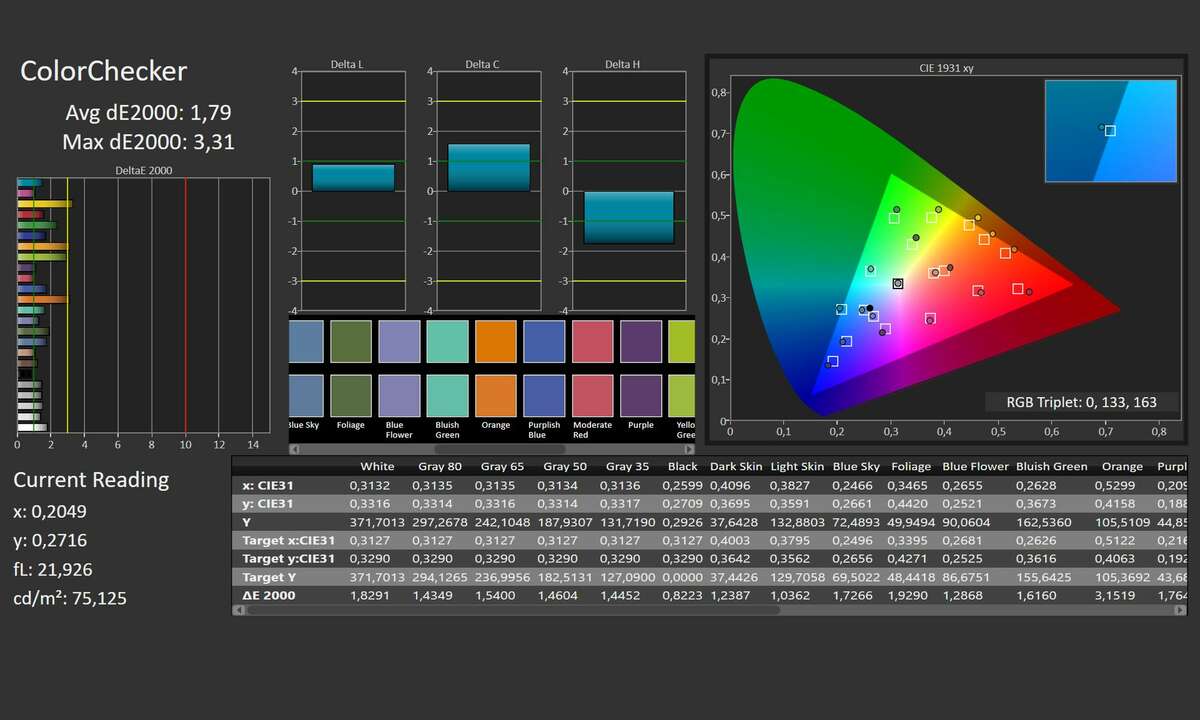Select the 'Target Y' row header
The height and width of the screenshot is (720, 1200).
[270, 577]
